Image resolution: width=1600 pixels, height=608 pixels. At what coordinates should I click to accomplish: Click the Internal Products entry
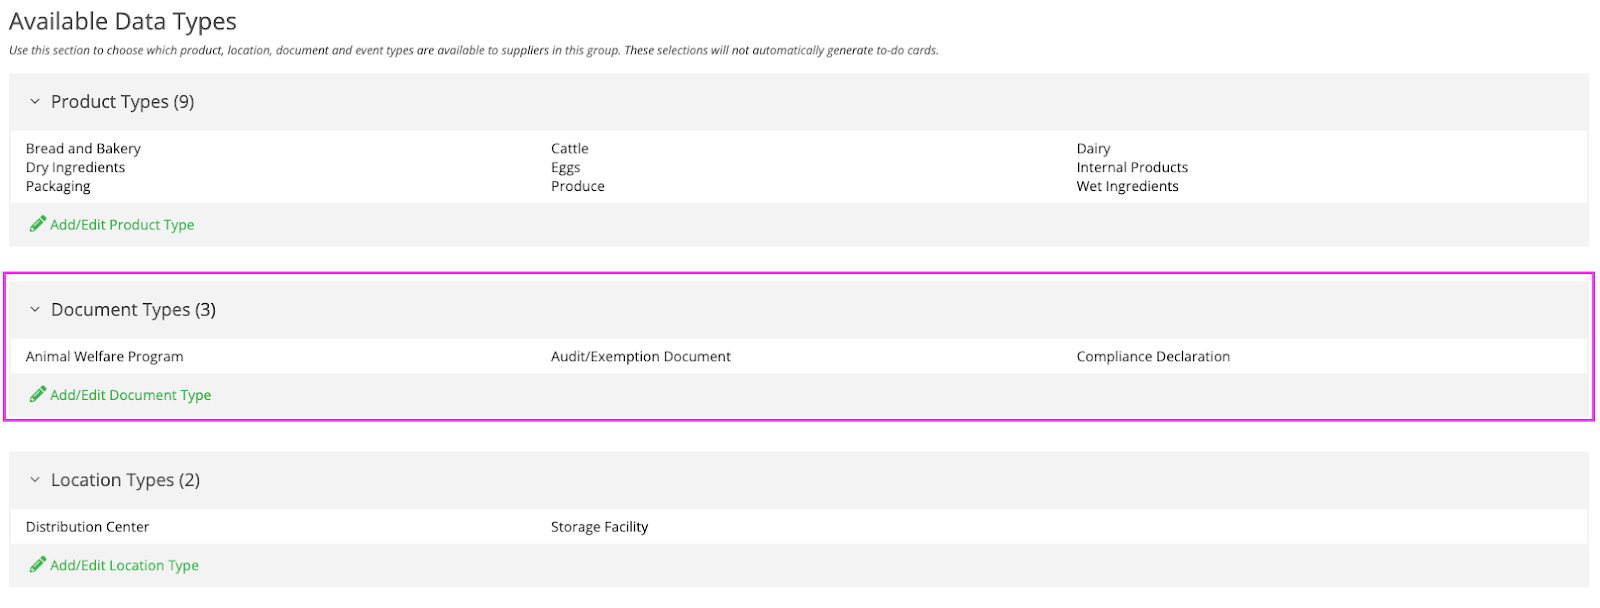[1132, 168]
